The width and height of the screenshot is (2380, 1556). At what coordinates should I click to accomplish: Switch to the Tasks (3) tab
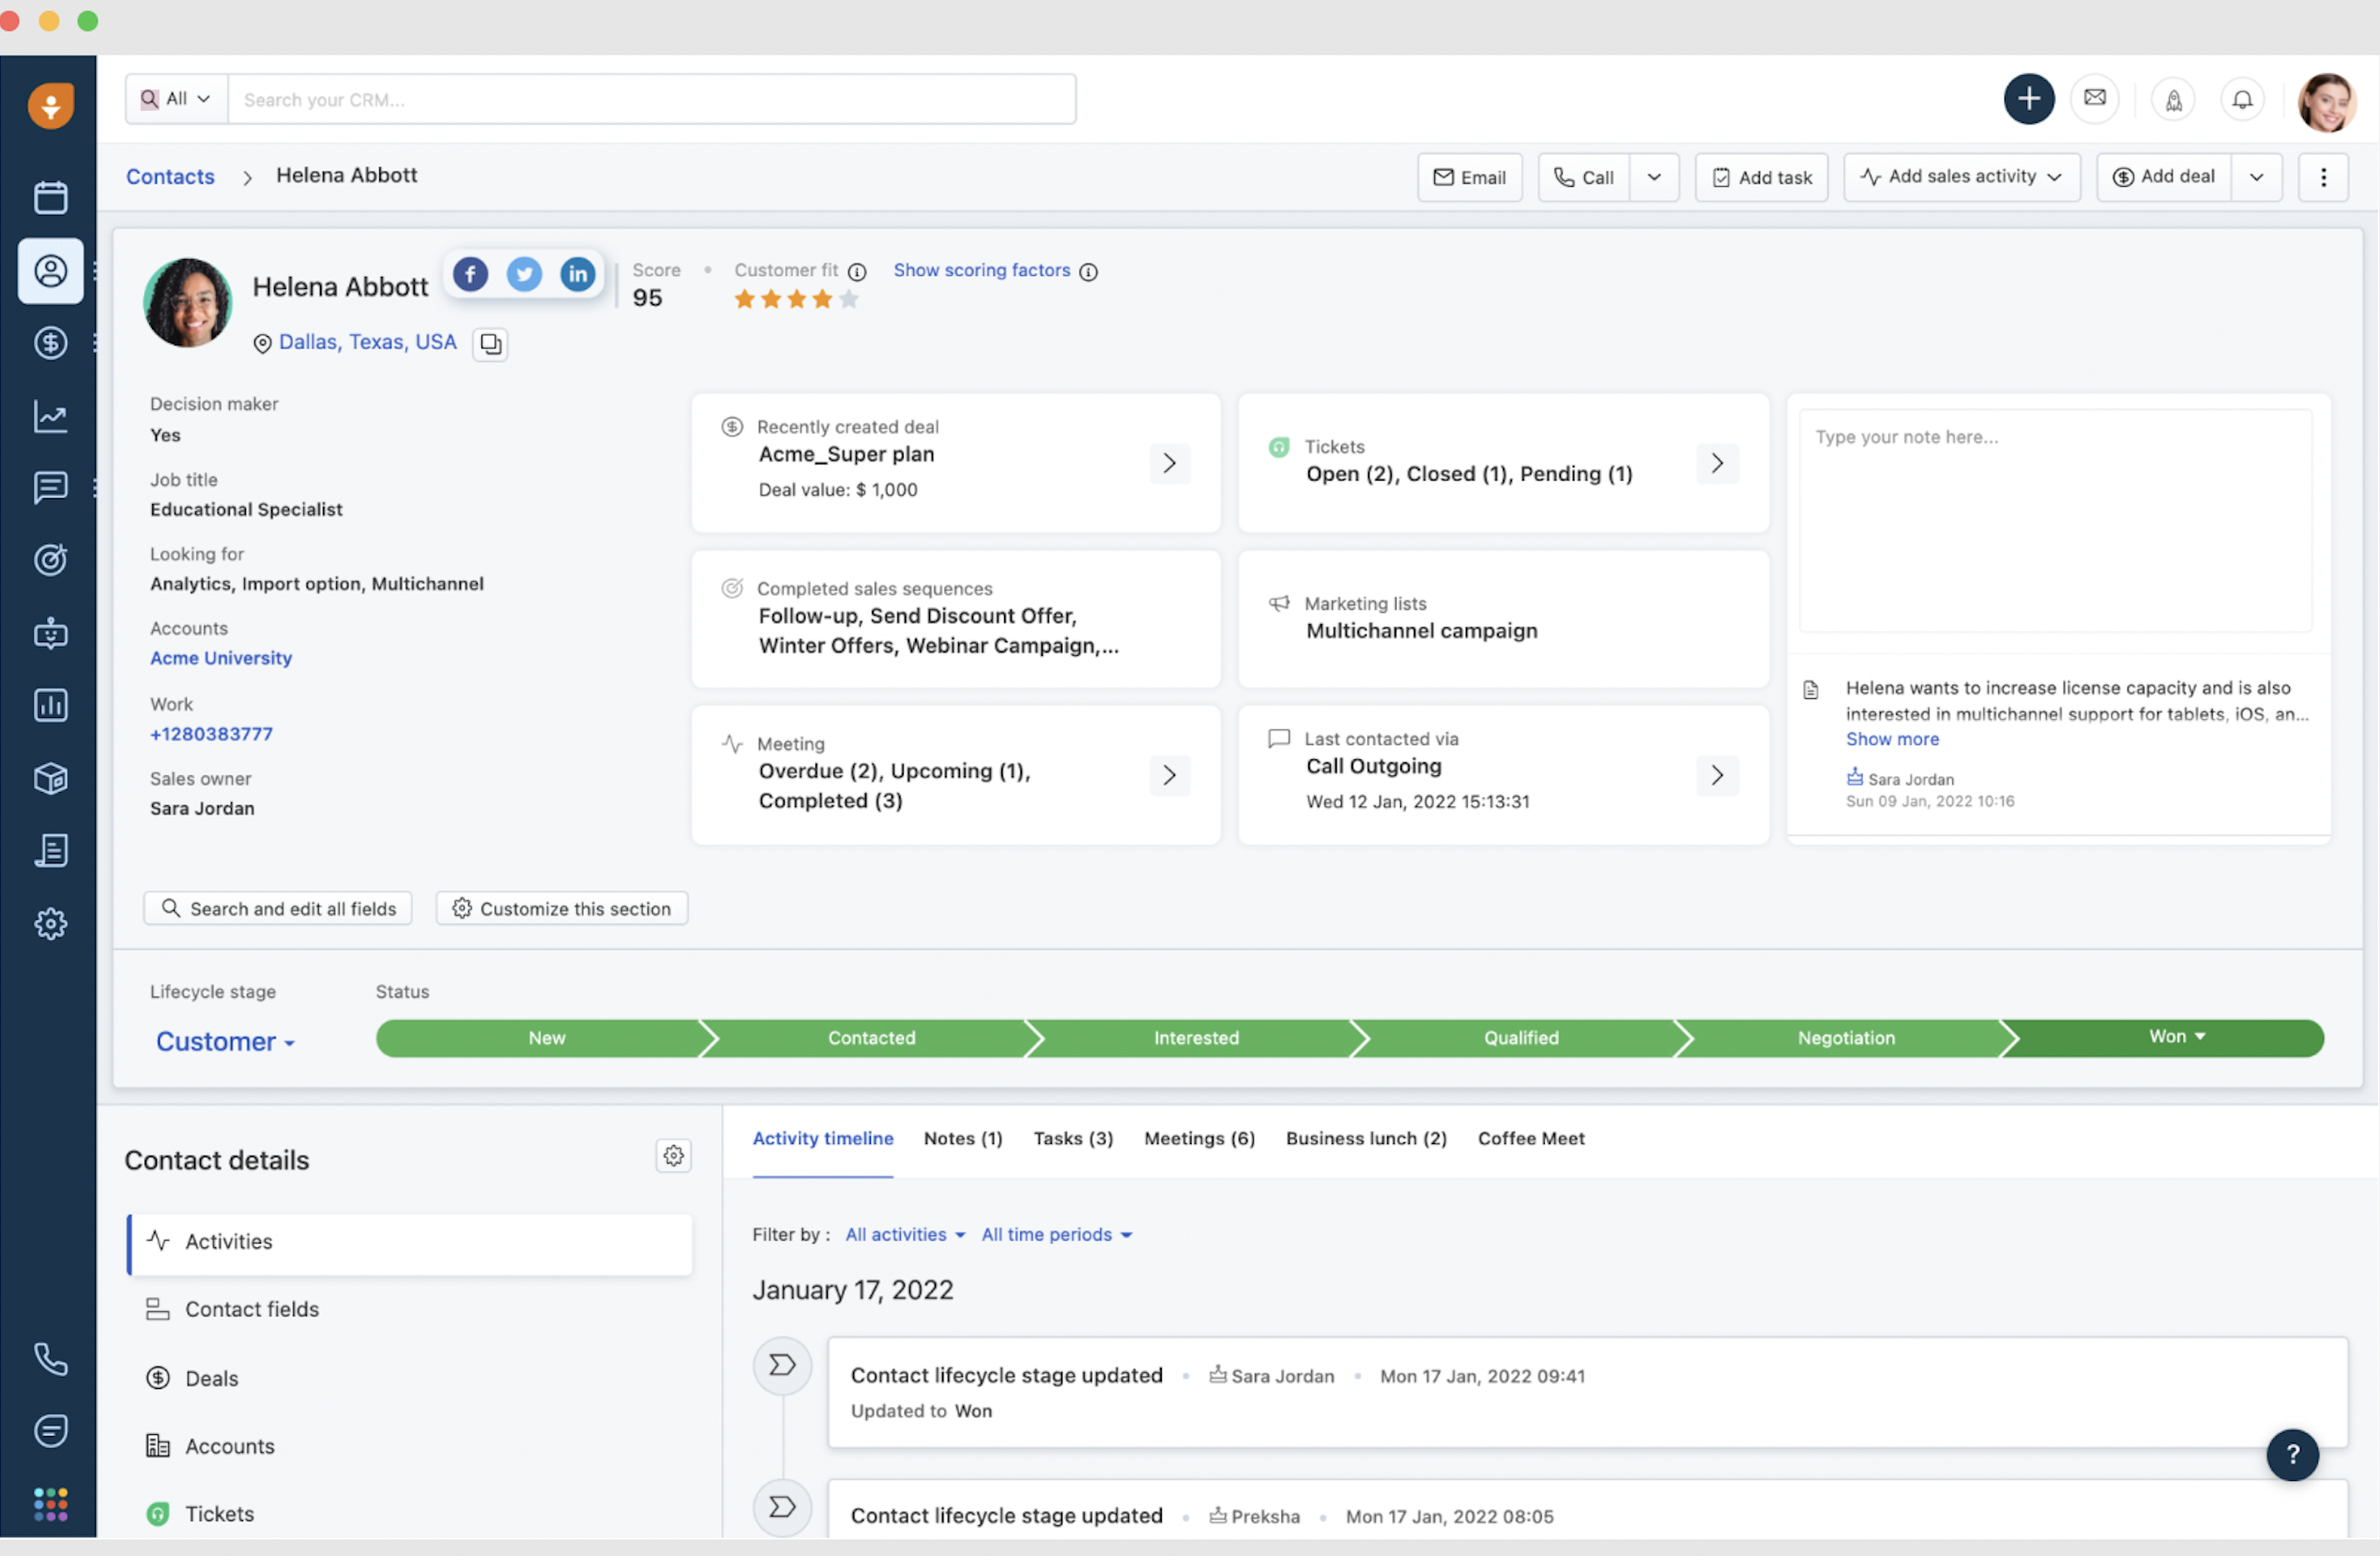point(1073,1139)
